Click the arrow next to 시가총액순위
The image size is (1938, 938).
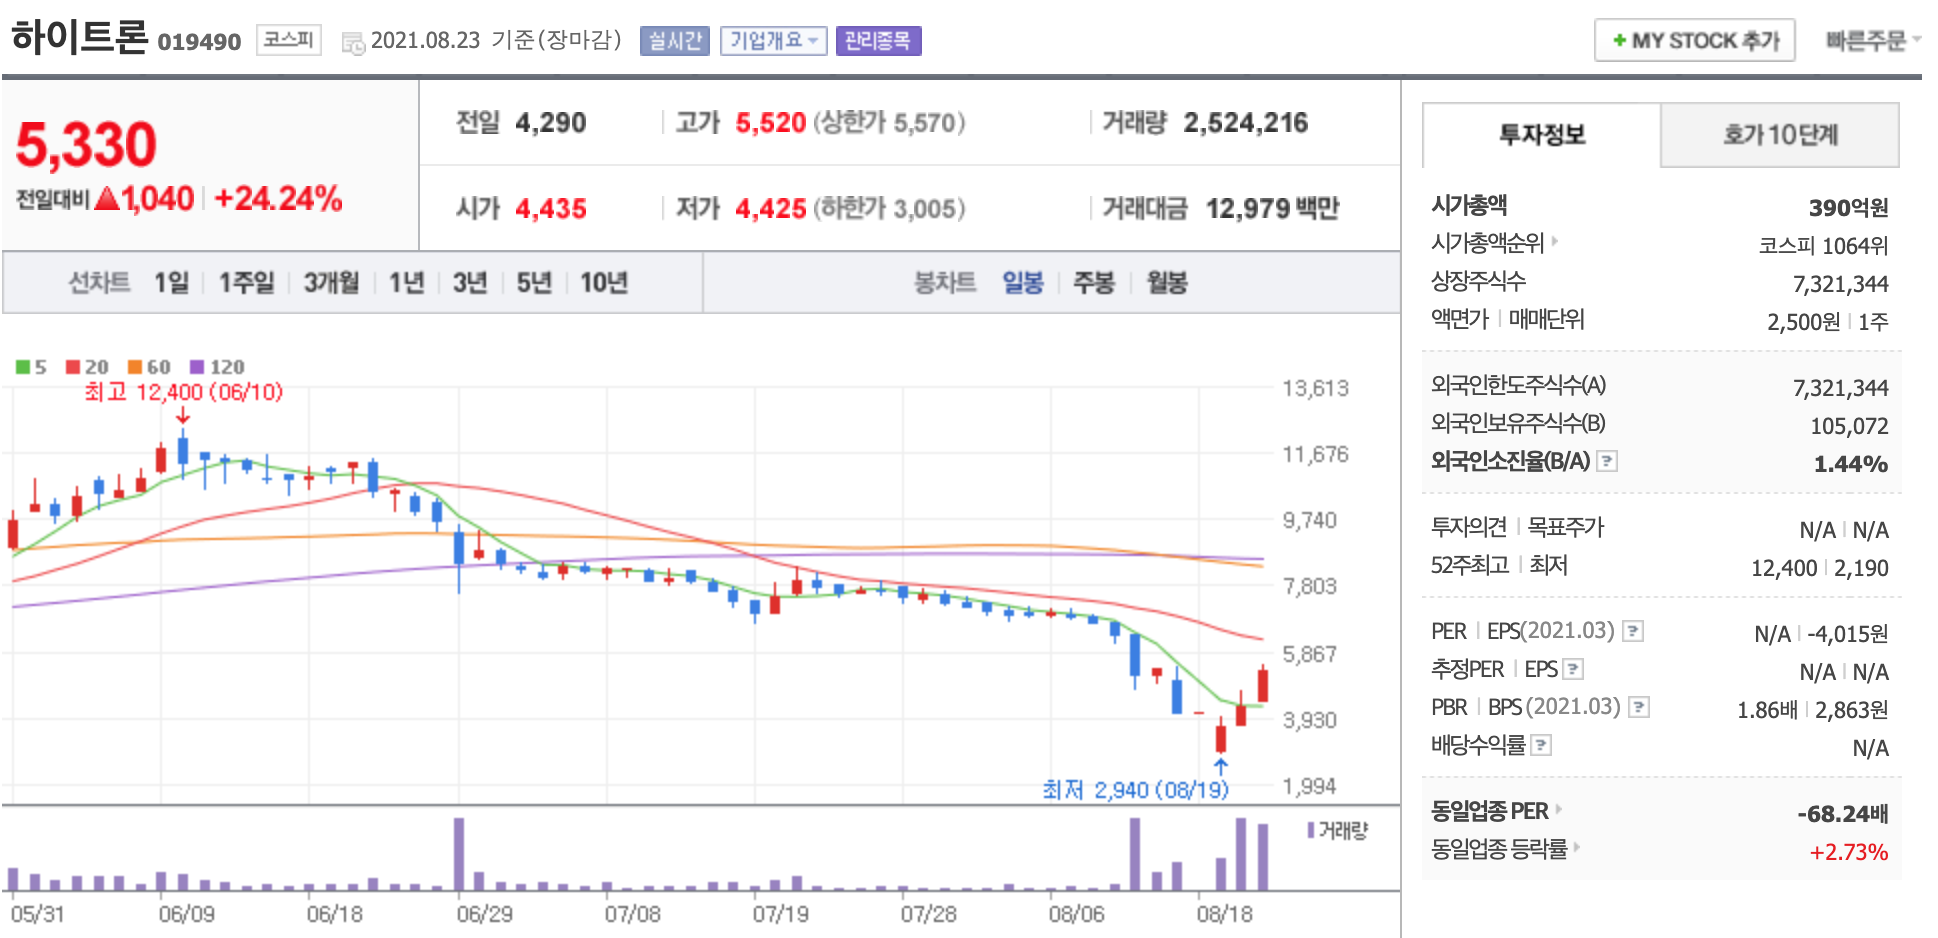pos(1555,241)
